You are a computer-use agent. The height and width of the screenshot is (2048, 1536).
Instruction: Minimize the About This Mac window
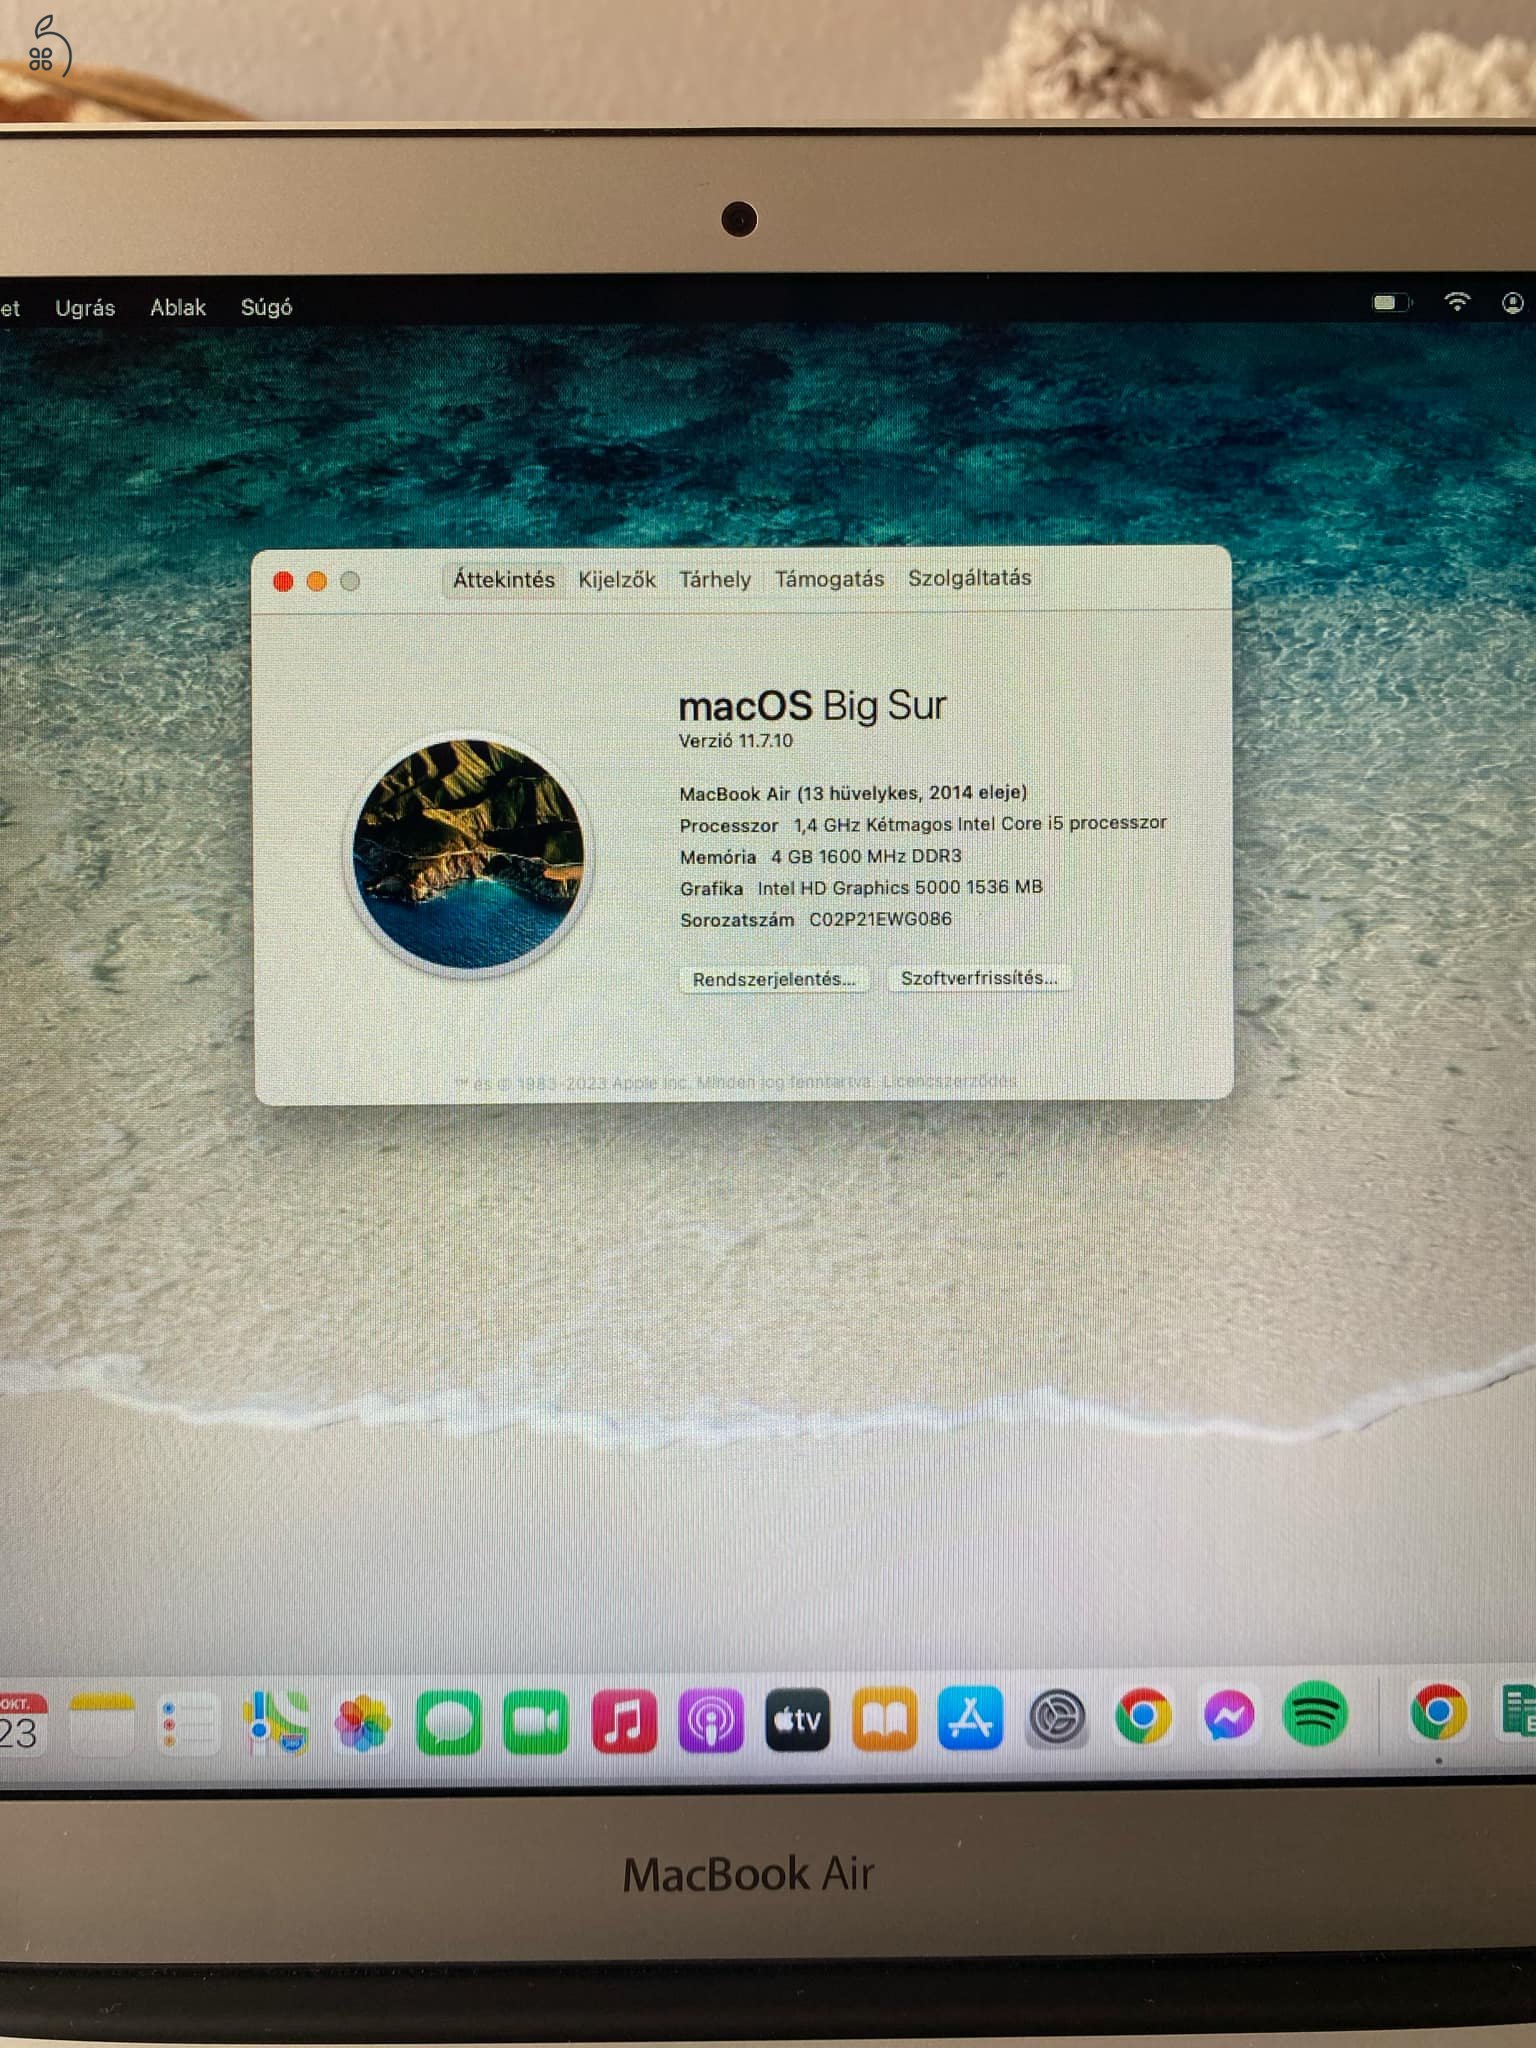coord(316,581)
